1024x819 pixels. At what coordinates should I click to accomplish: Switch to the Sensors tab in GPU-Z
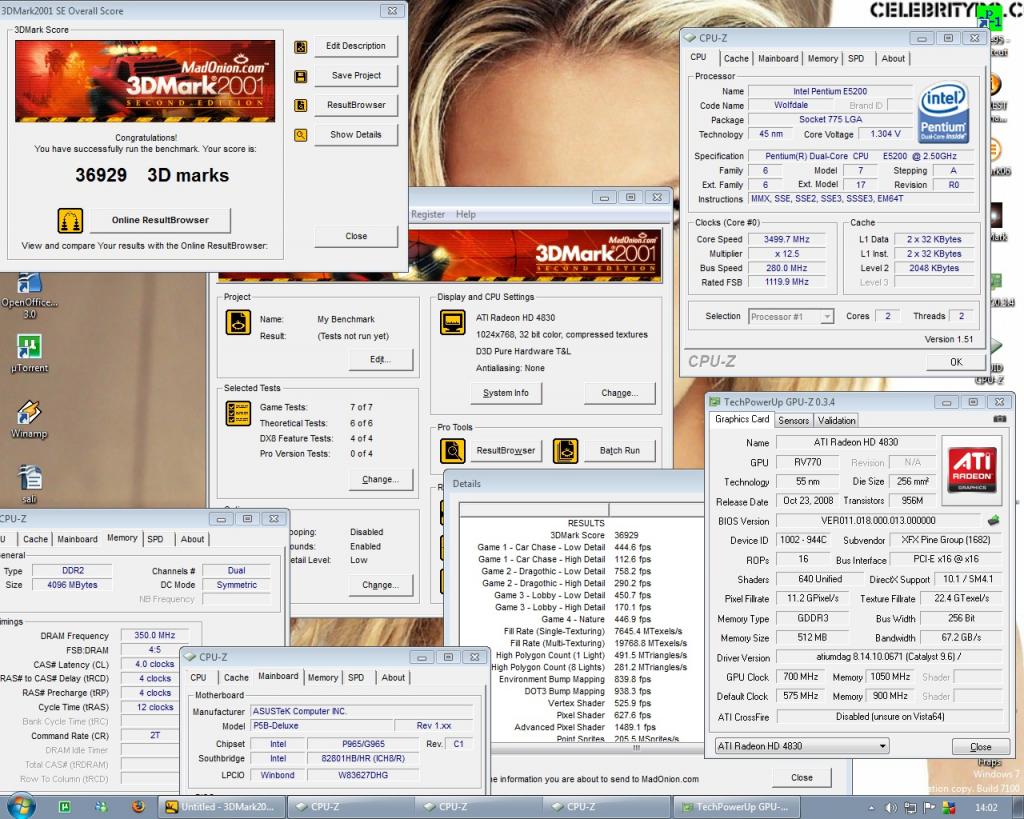[x=793, y=421]
